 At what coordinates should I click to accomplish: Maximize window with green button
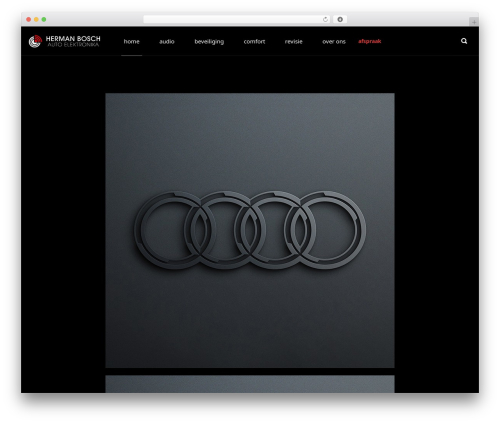[x=44, y=19]
